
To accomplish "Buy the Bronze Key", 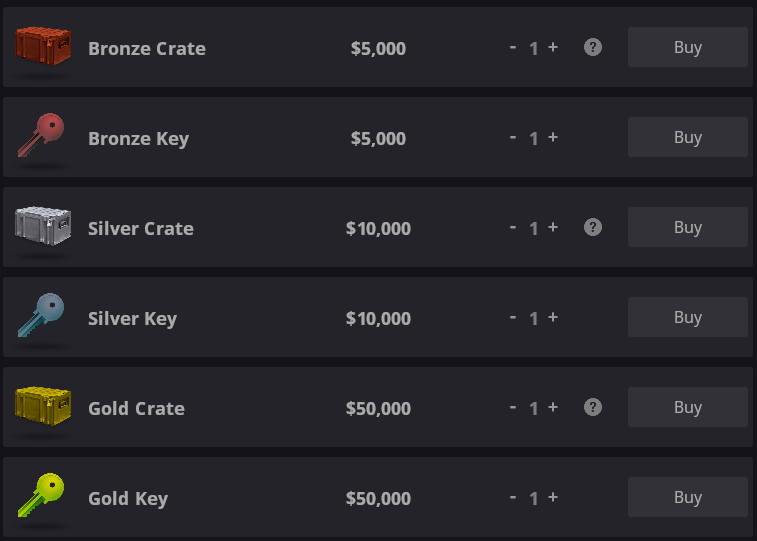I will pos(687,137).
